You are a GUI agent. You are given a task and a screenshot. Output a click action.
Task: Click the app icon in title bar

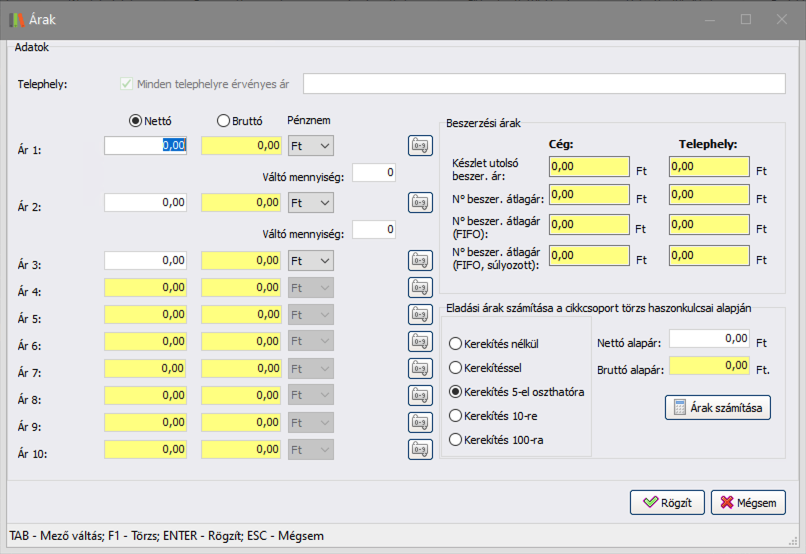pyautogui.click(x=17, y=19)
